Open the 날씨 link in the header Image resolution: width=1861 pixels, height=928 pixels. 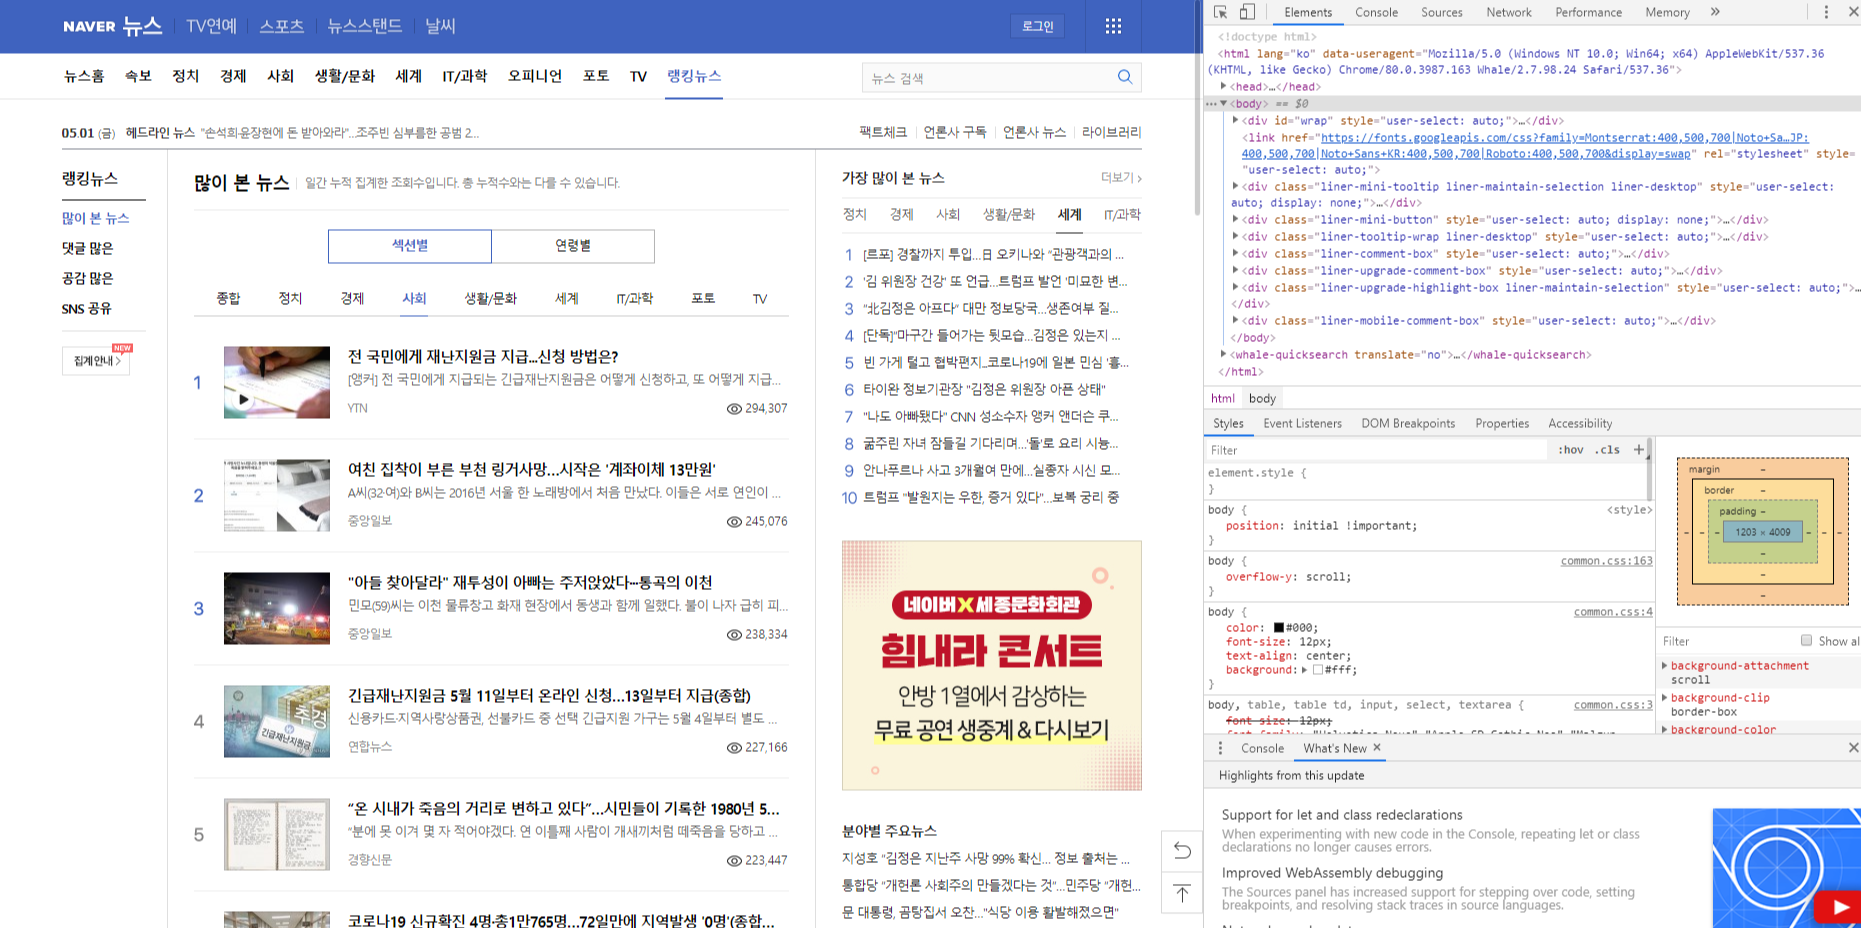pos(440,26)
